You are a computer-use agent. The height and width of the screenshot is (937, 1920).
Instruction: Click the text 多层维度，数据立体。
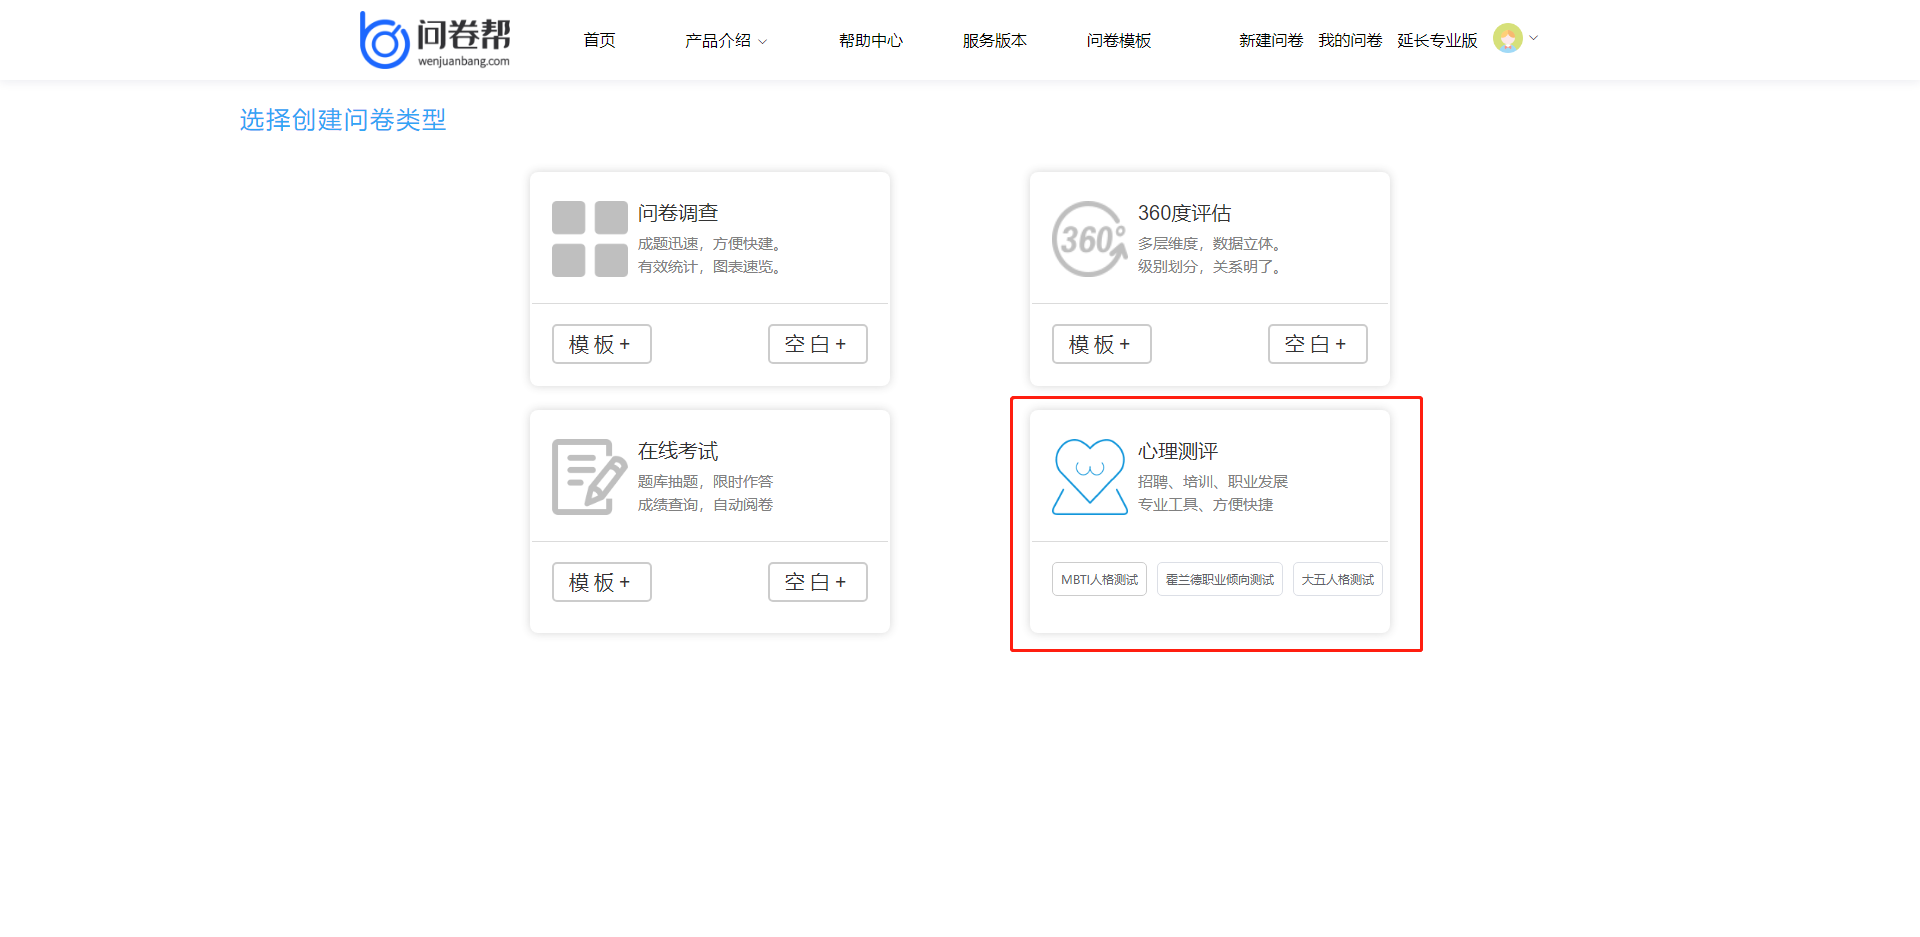click(1212, 244)
